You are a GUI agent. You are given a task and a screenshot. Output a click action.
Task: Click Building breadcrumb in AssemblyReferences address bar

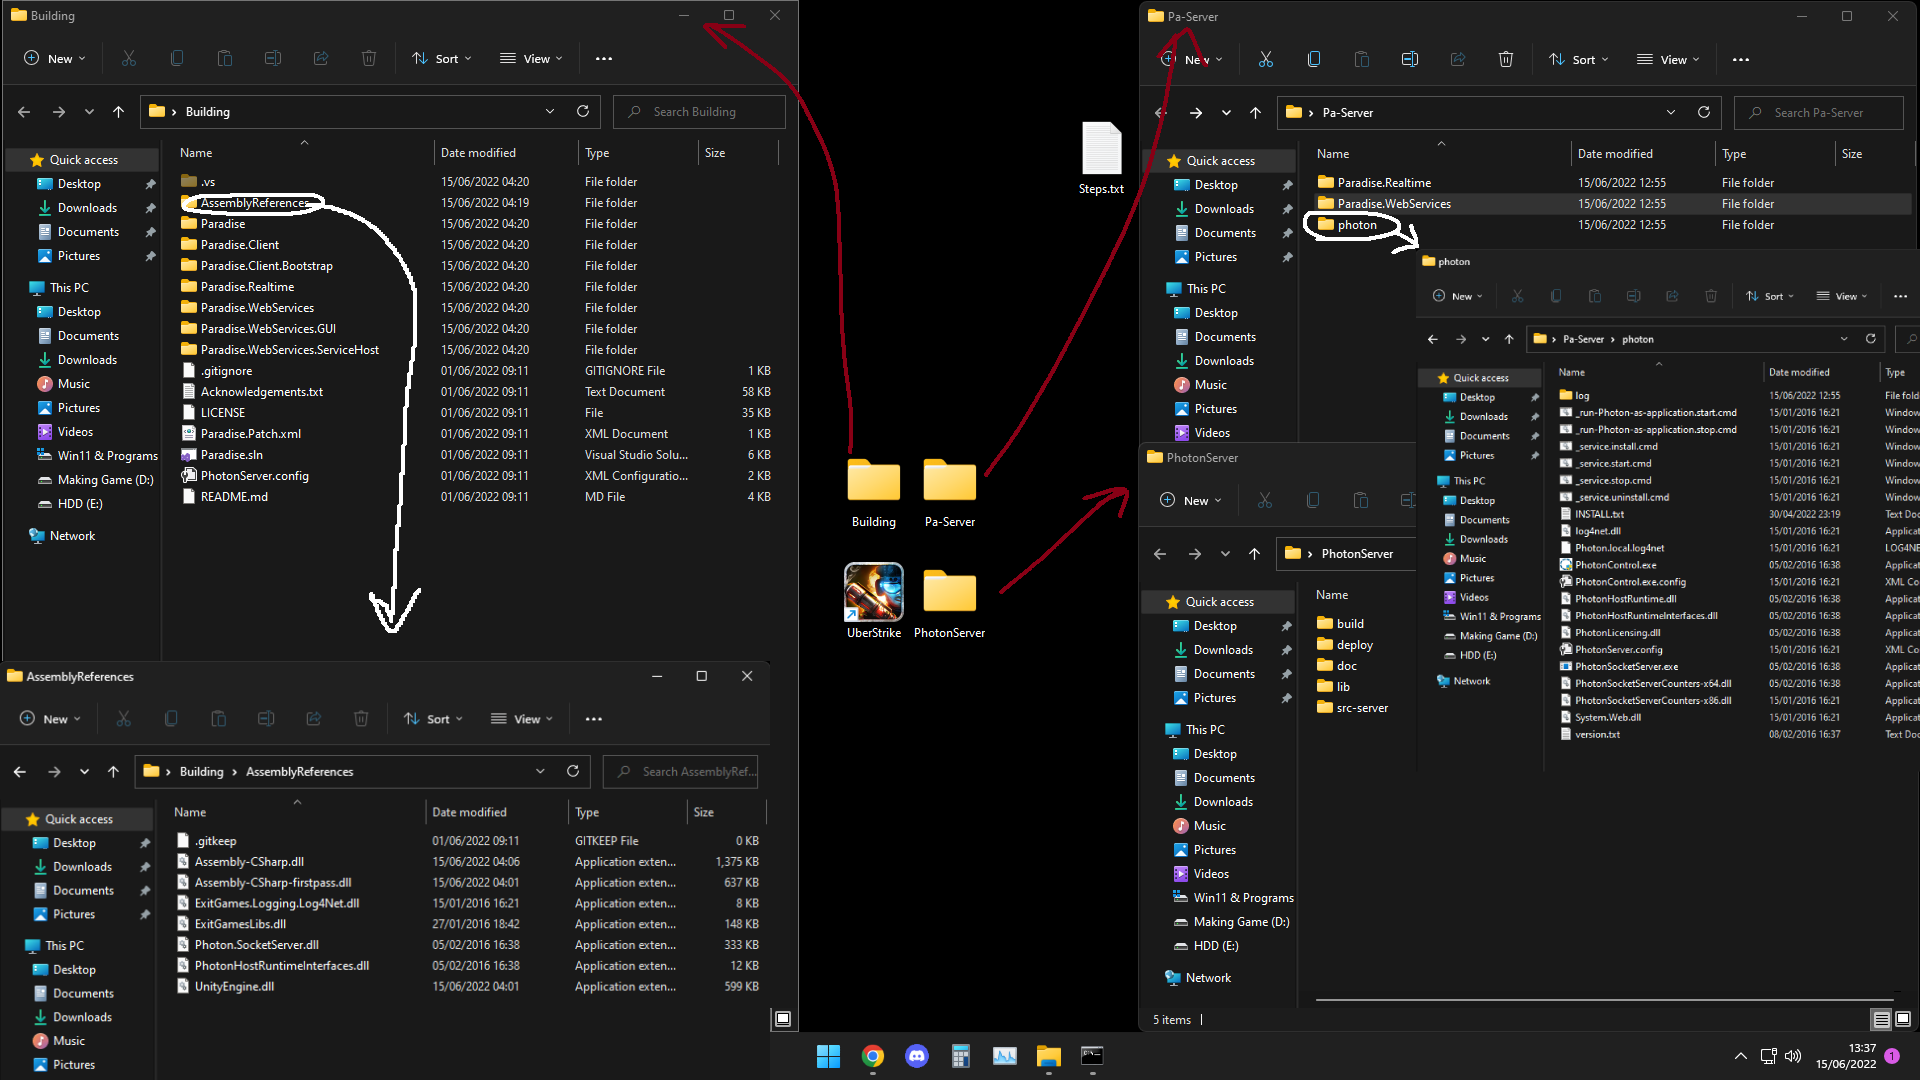202,771
